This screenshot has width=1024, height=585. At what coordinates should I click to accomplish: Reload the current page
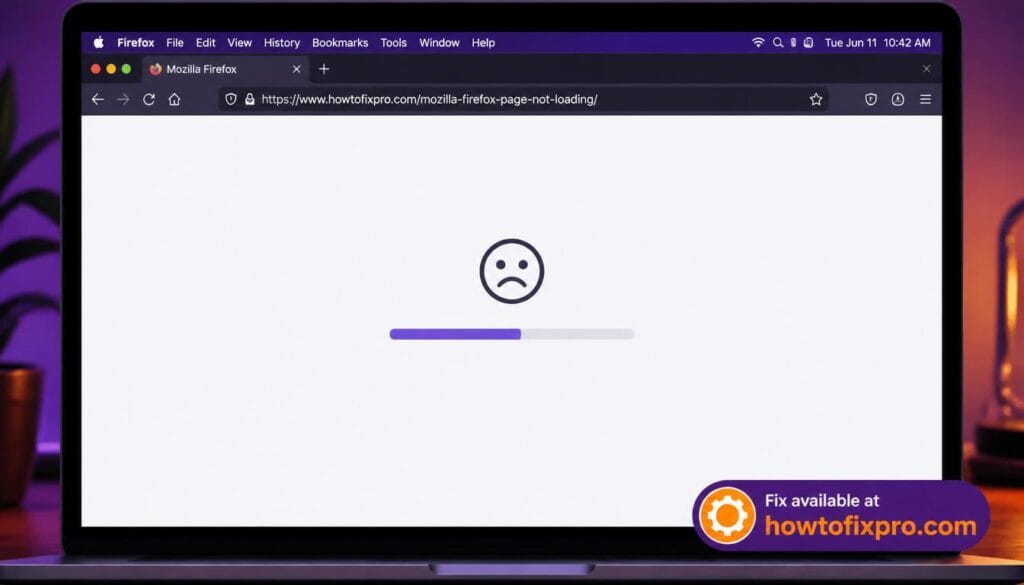pos(149,99)
